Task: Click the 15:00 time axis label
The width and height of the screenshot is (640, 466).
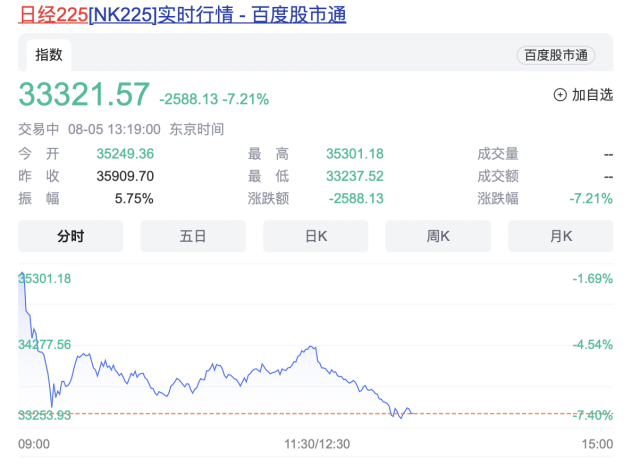Action: click(x=597, y=444)
